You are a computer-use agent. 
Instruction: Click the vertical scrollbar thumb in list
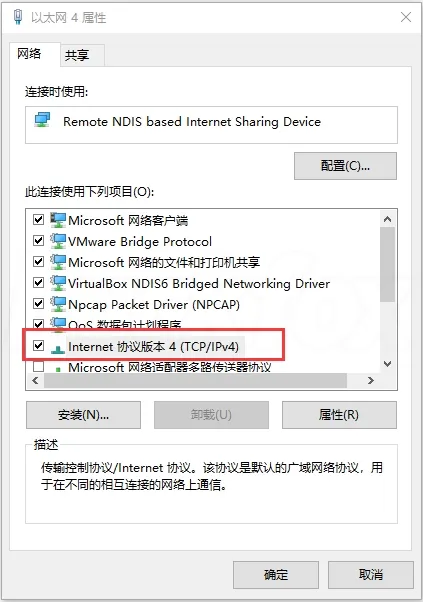pos(388,265)
